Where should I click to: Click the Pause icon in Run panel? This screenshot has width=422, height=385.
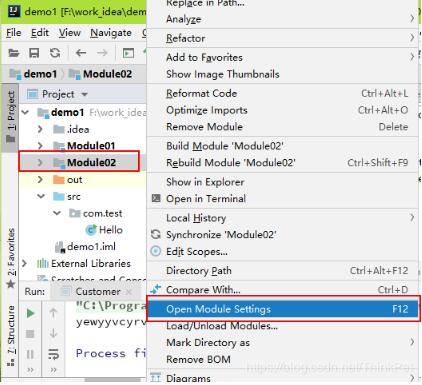(30, 354)
